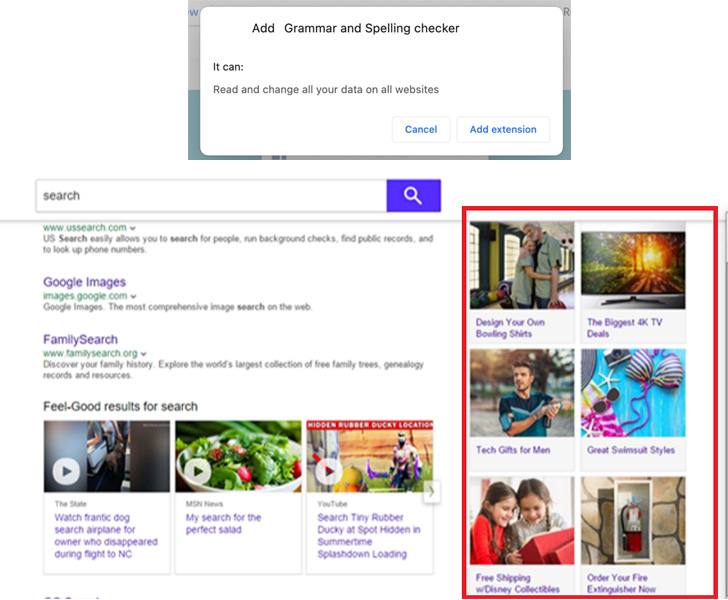Play the Tiny Rubber Ducky video
Image resolution: width=728 pixels, height=600 pixels.
(x=329, y=470)
